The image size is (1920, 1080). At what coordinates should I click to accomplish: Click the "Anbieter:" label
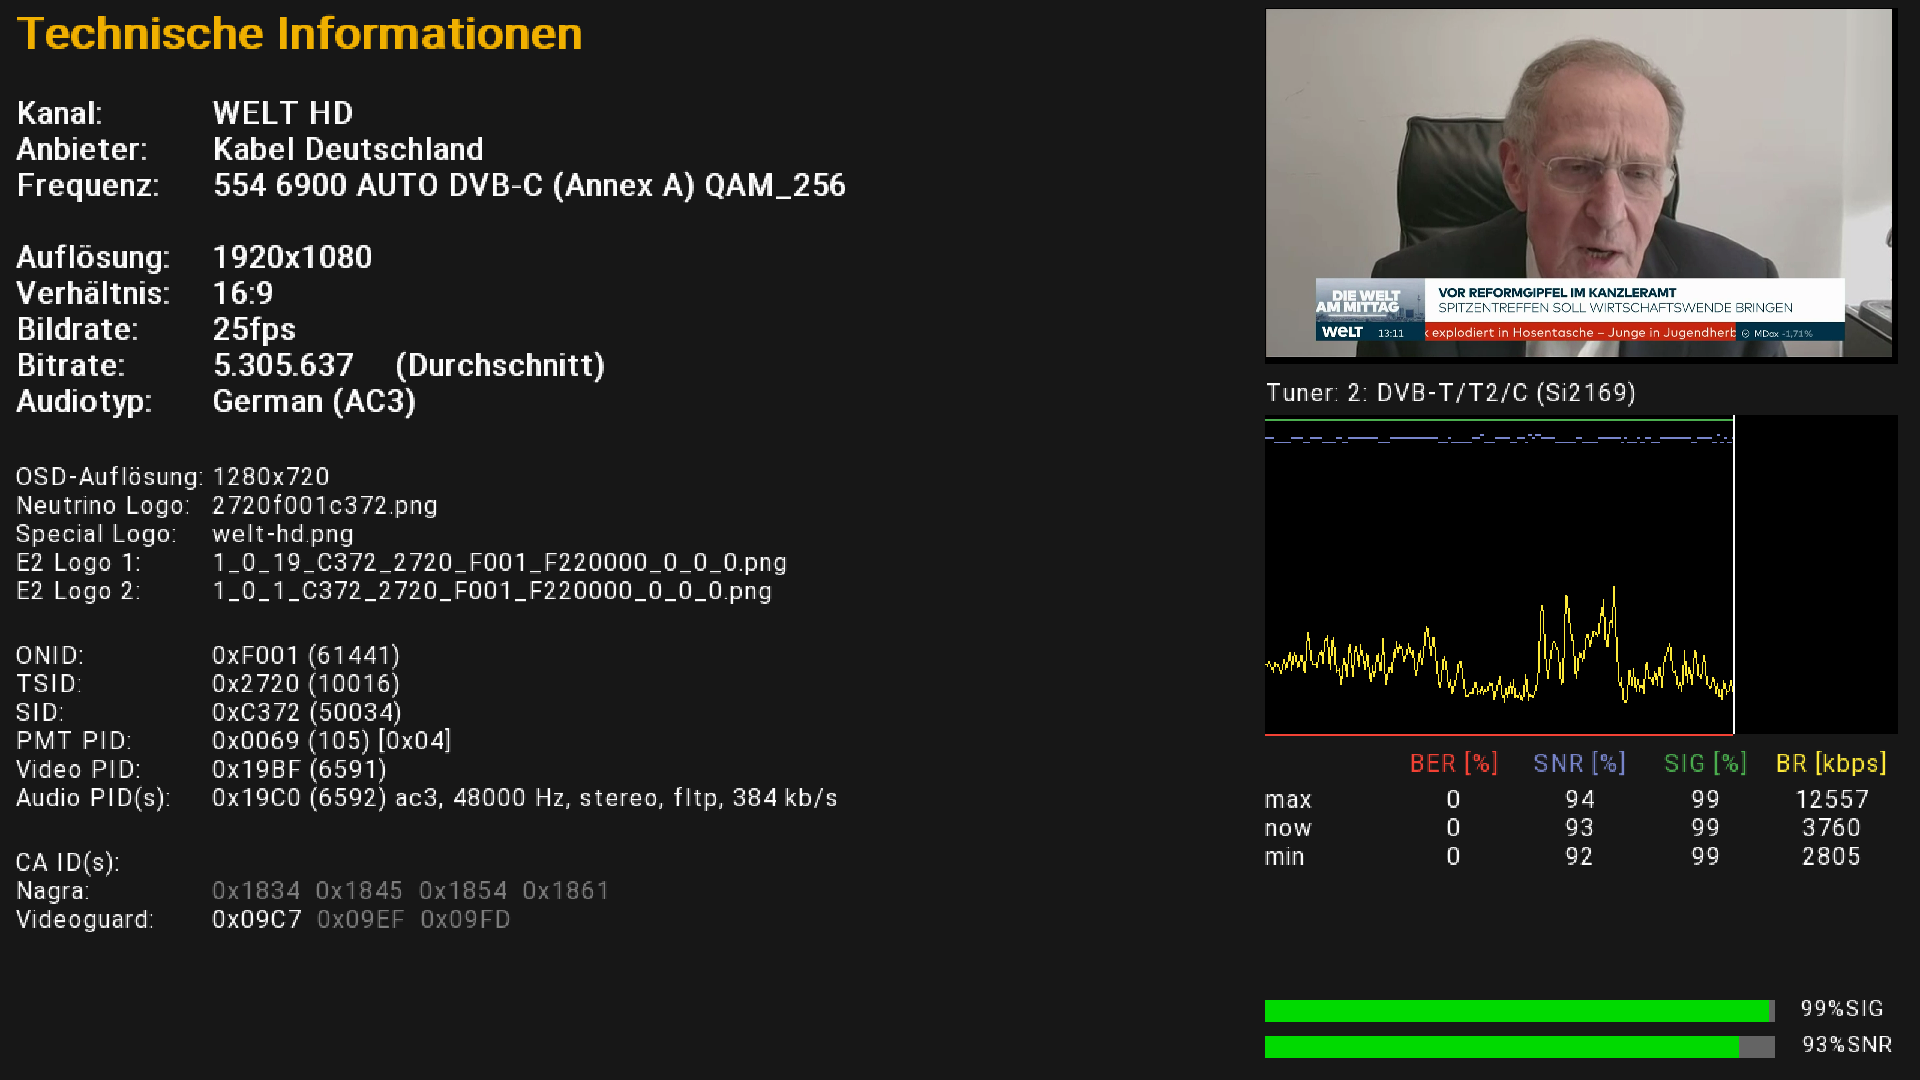(x=82, y=149)
